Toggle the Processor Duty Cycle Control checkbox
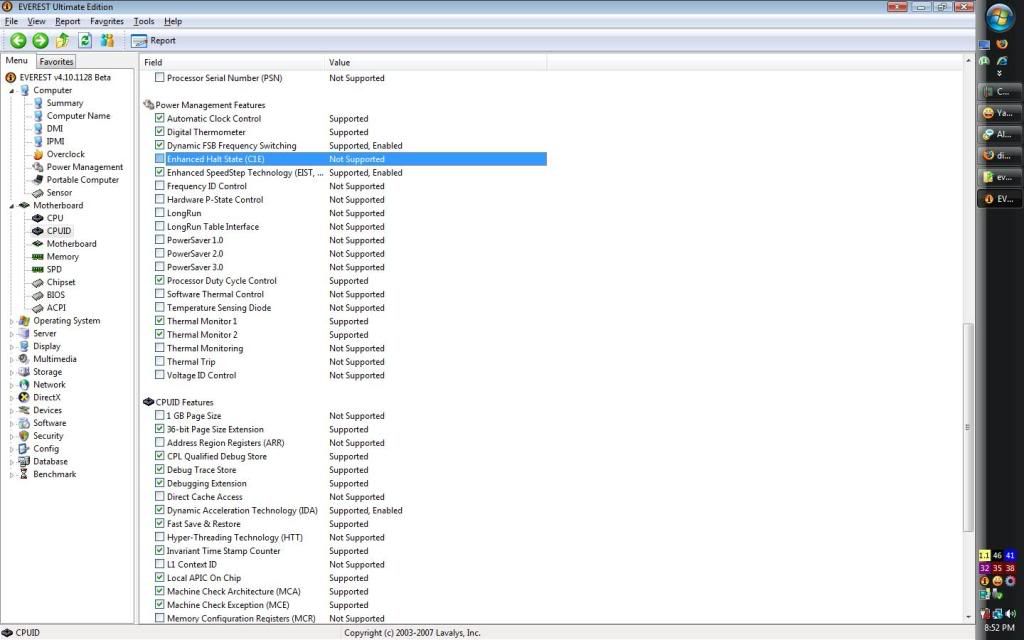Screen dimensions: 1024x640 (x=159, y=280)
